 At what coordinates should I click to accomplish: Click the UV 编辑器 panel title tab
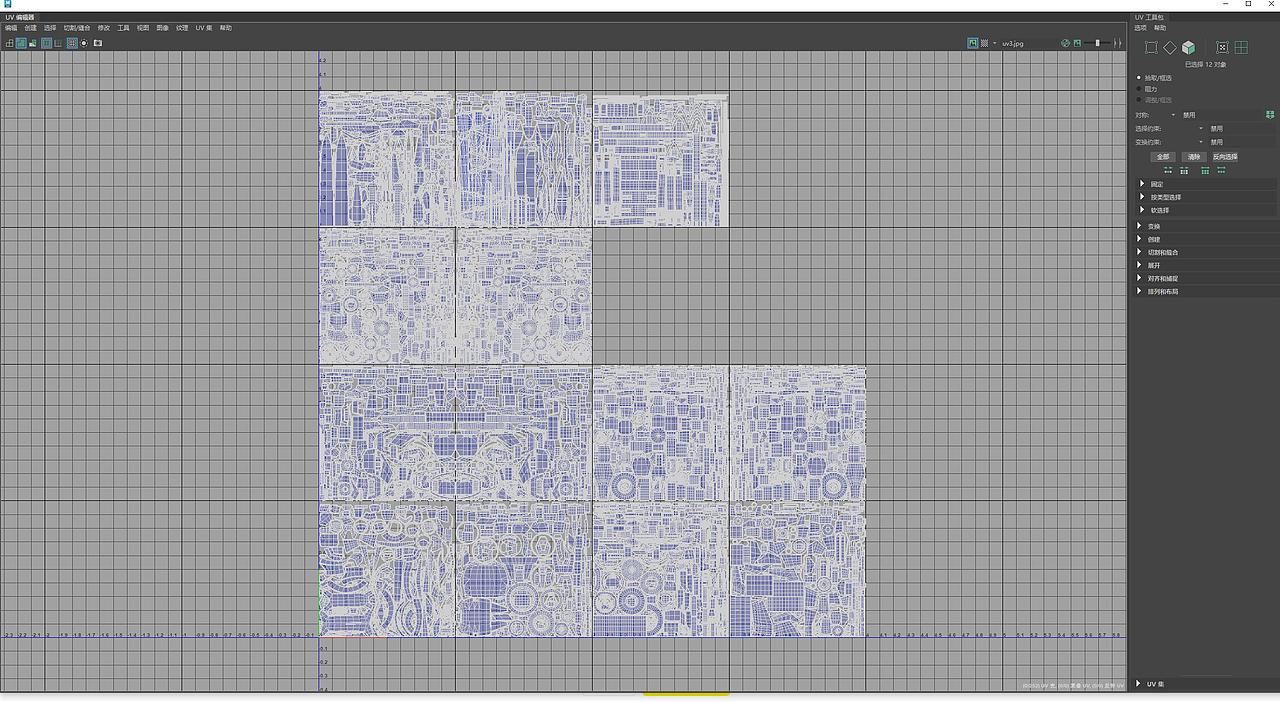pos(20,17)
